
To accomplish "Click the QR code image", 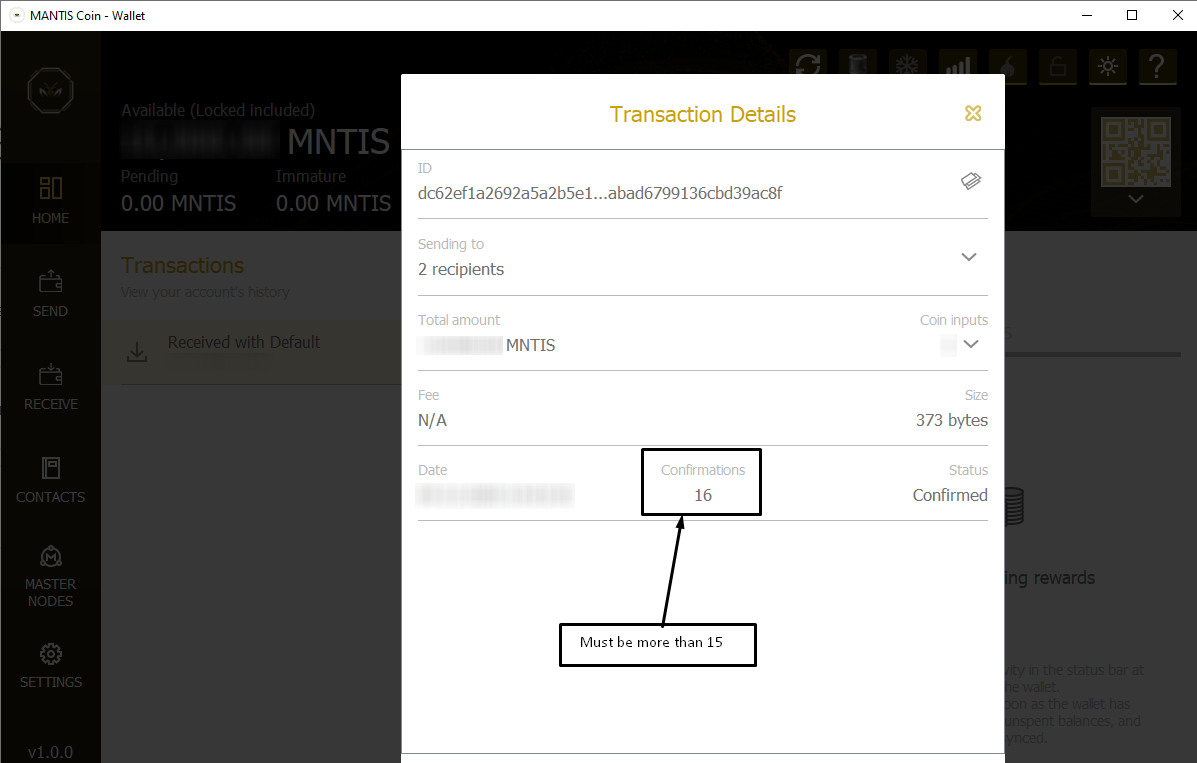I will tap(1135, 151).
